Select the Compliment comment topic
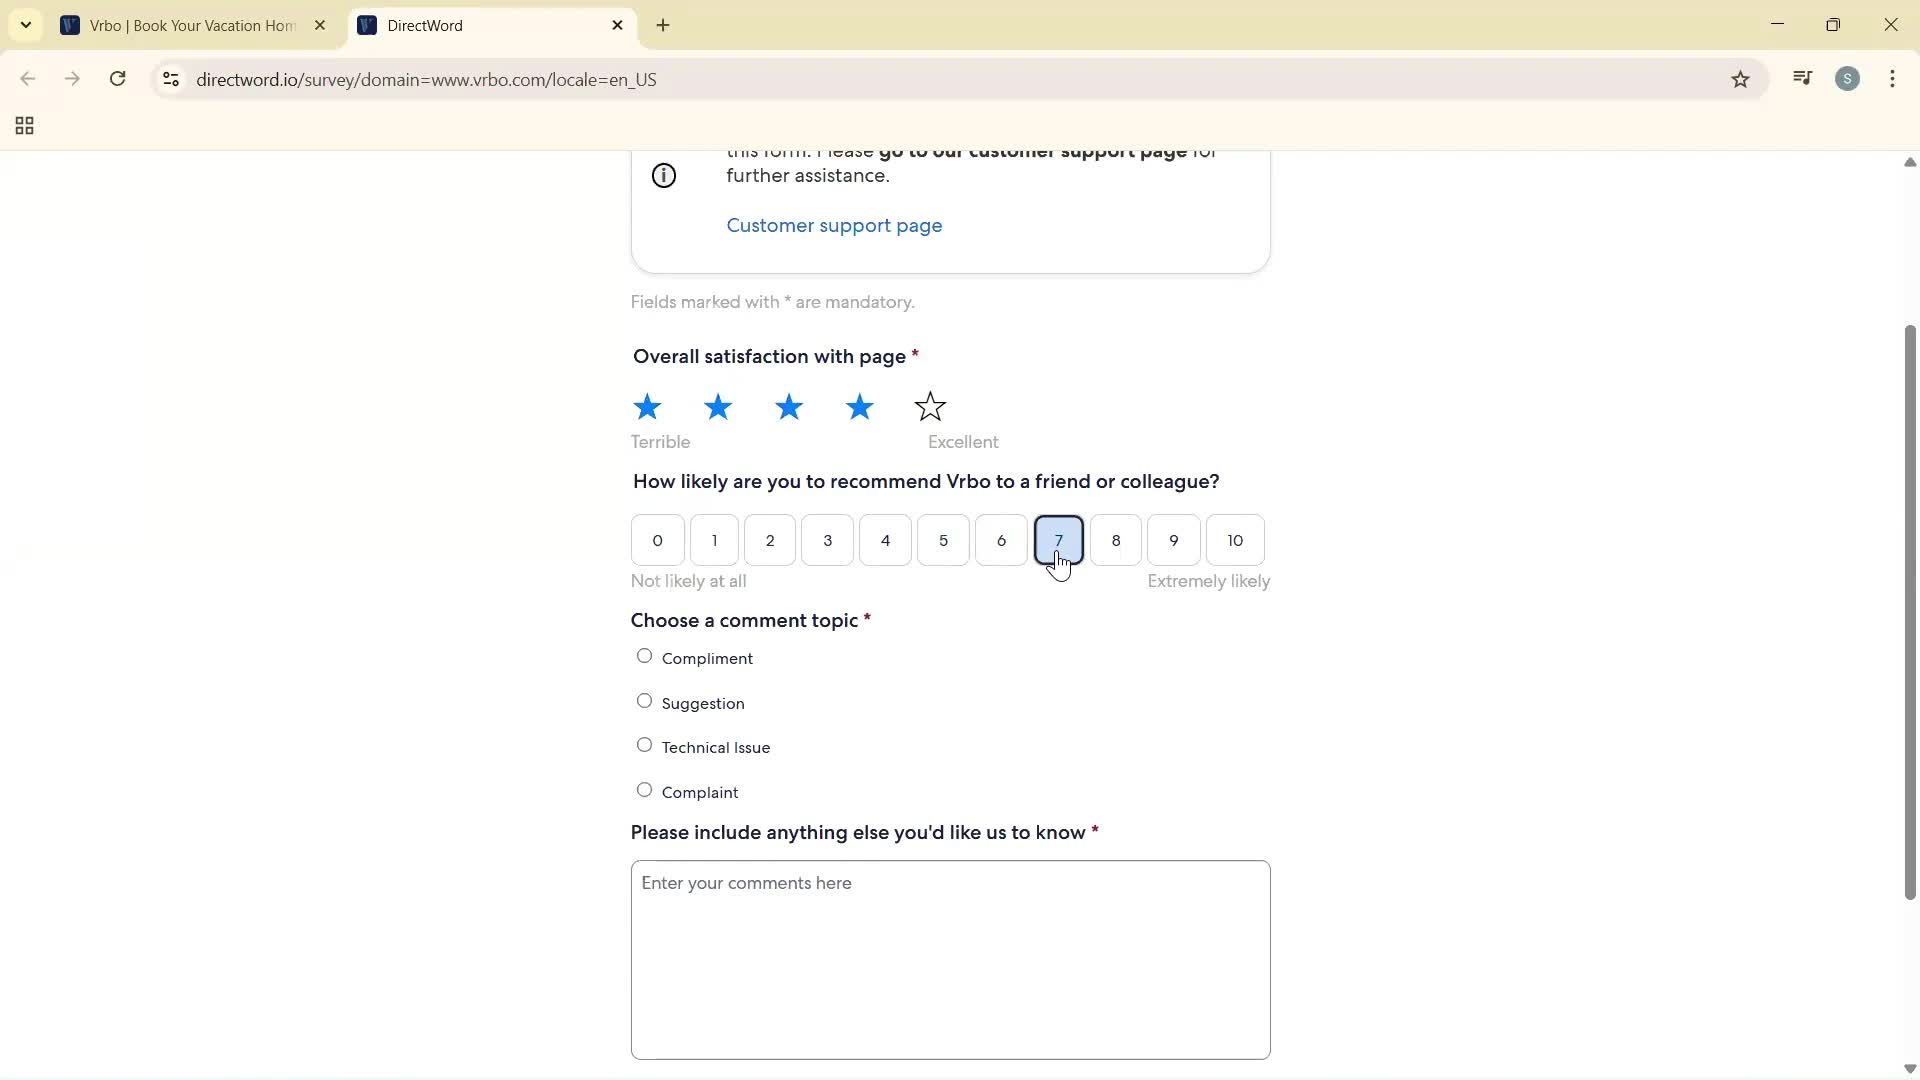The width and height of the screenshot is (1920, 1080). (644, 656)
